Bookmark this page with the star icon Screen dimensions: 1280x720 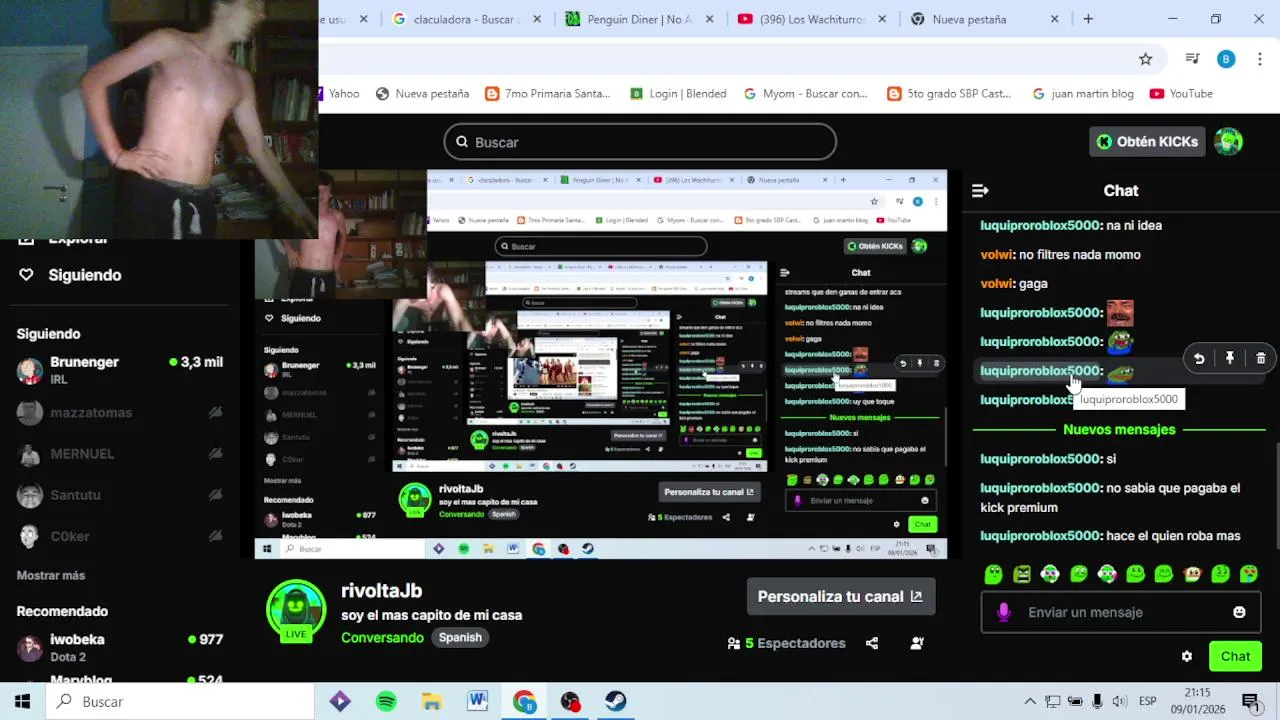1146,59
